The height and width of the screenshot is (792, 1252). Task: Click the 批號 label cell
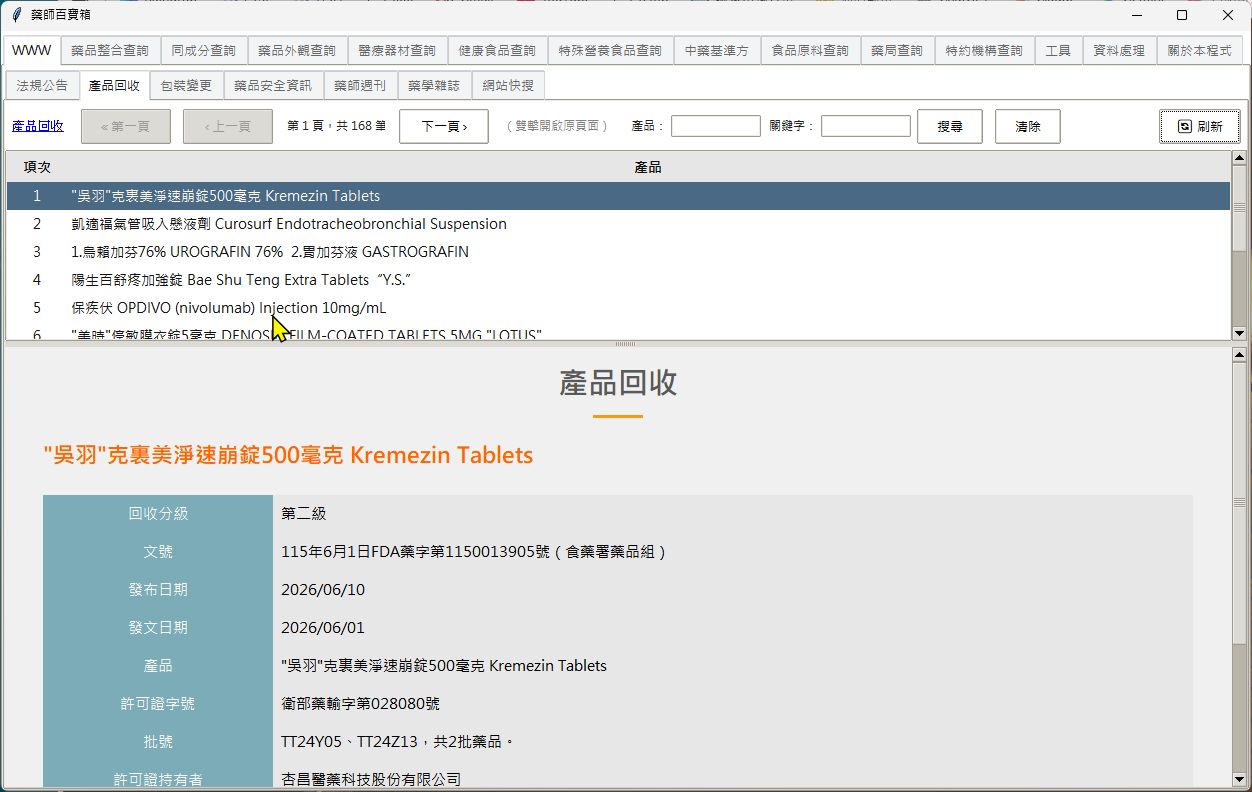click(x=158, y=742)
